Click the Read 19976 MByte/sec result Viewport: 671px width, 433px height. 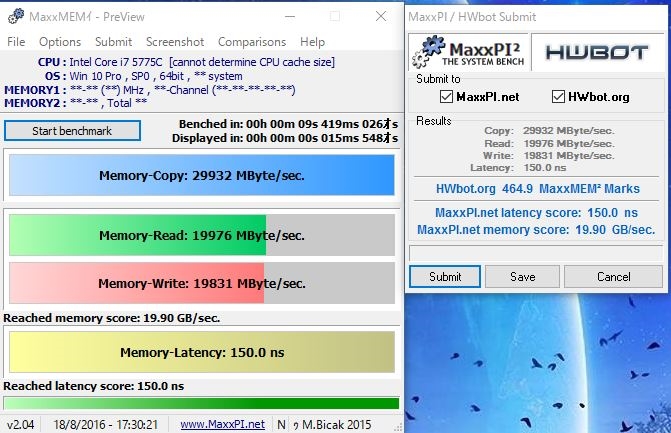coord(549,143)
